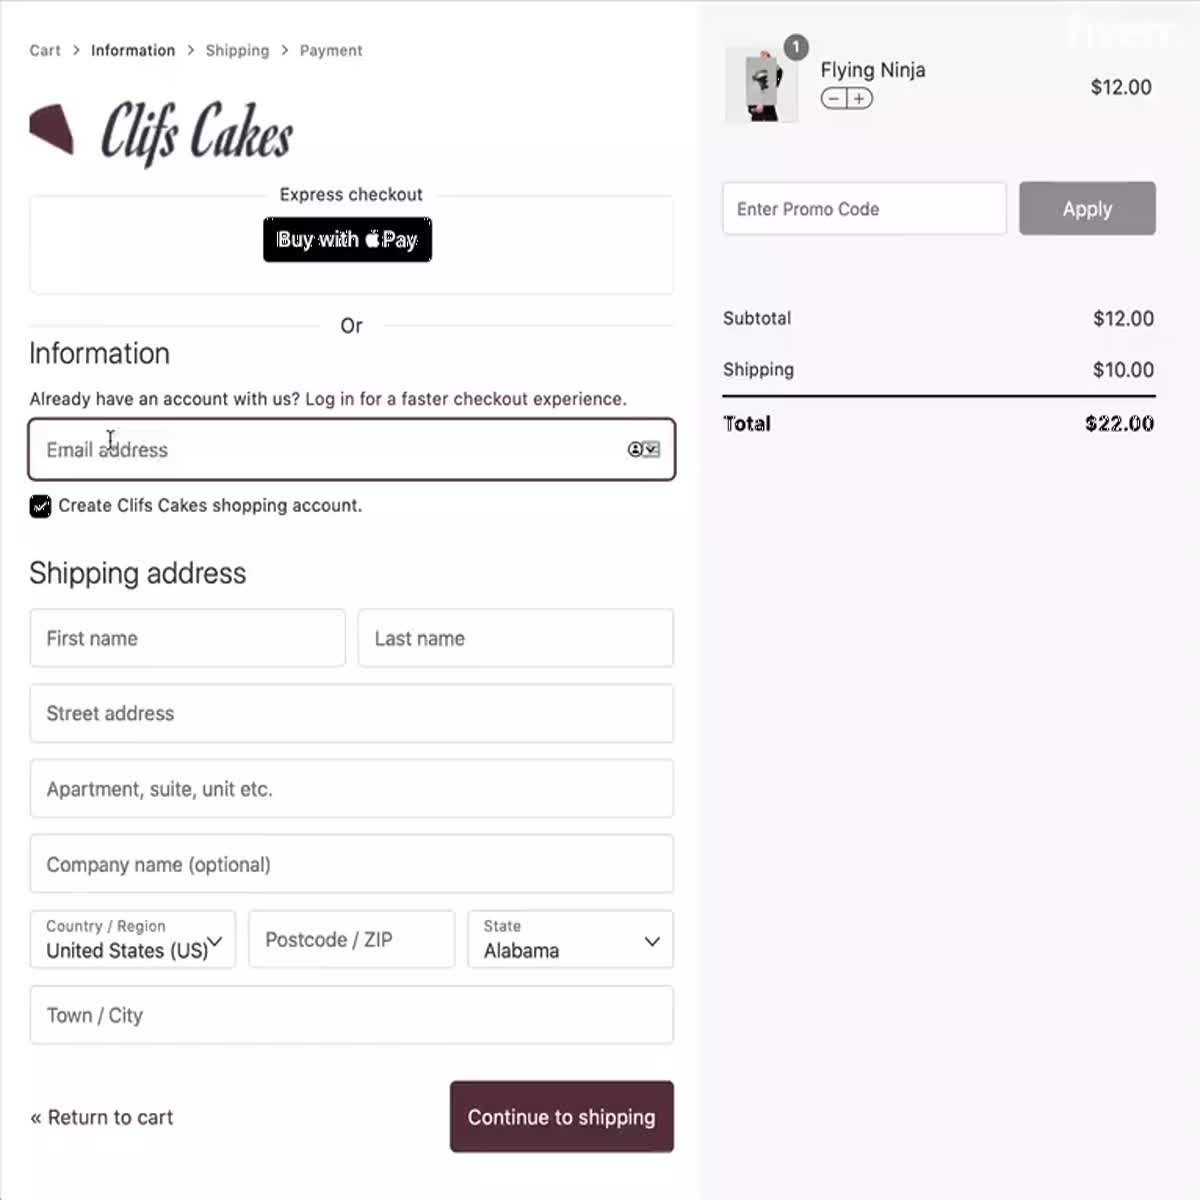Click the minus icon to decrease Flying Ninja quantity

pos(833,98)
